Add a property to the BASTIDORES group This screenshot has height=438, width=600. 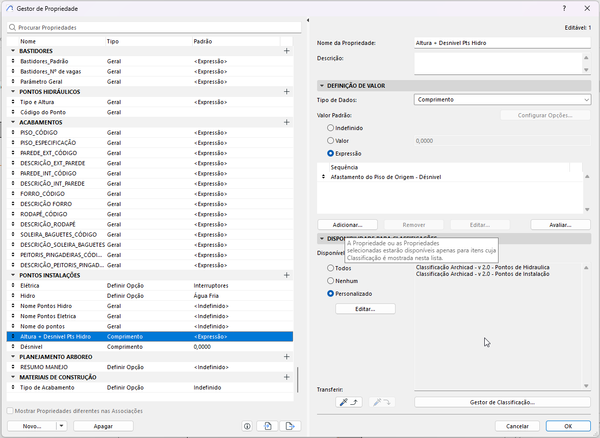[287, 51]
